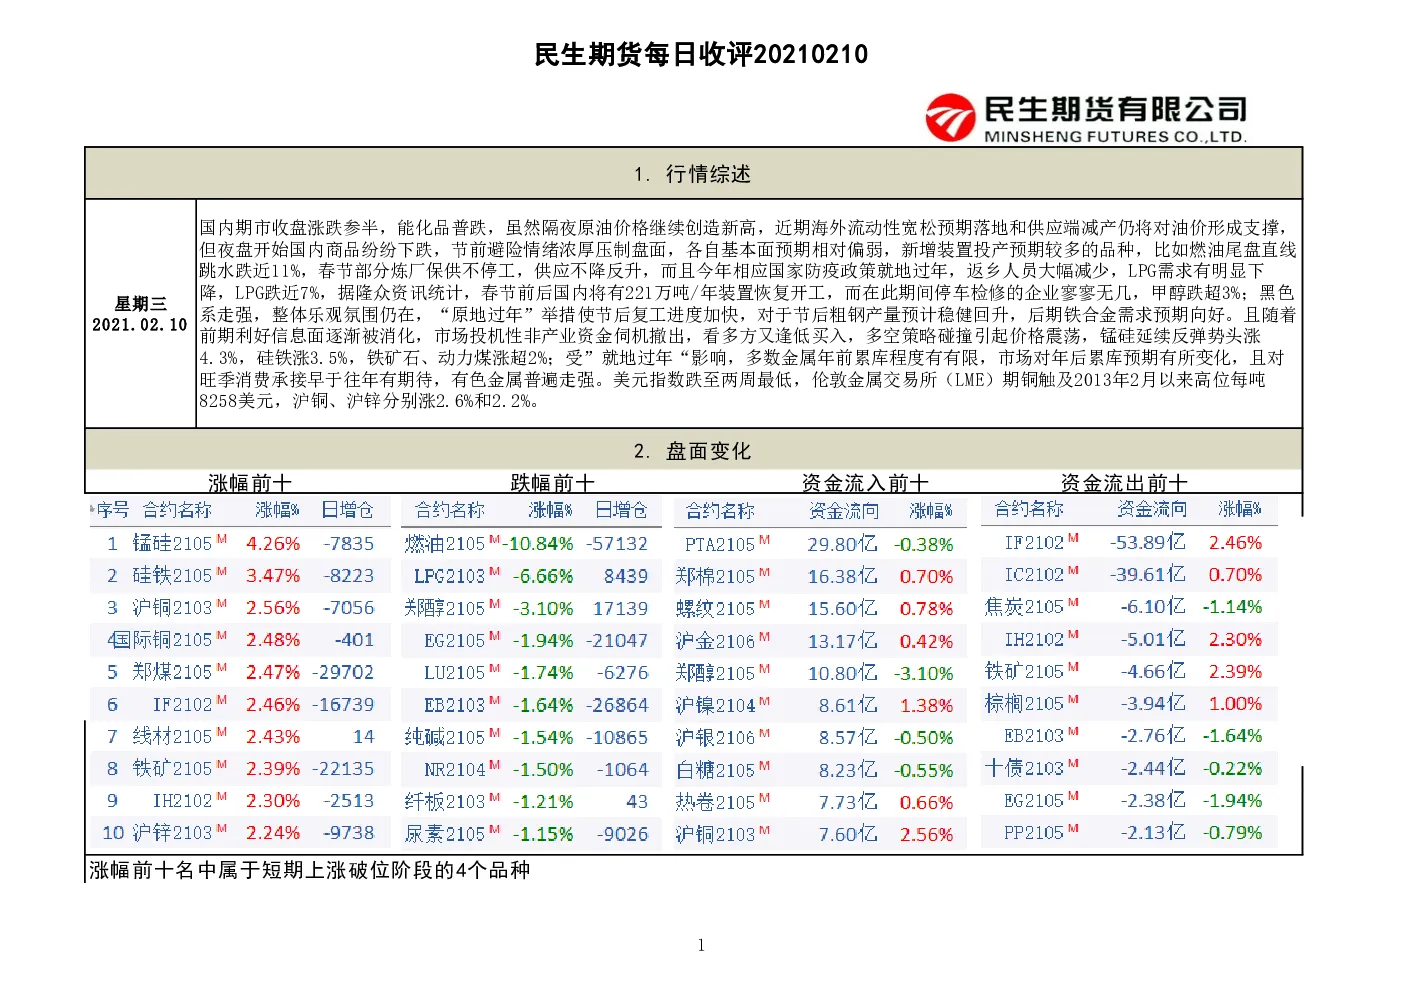Image resolution: width=1403 pixels, height=991 pixels.
Task: Click contract name 十债2103
Action: pyautogui.click(x=1024, y=768)
